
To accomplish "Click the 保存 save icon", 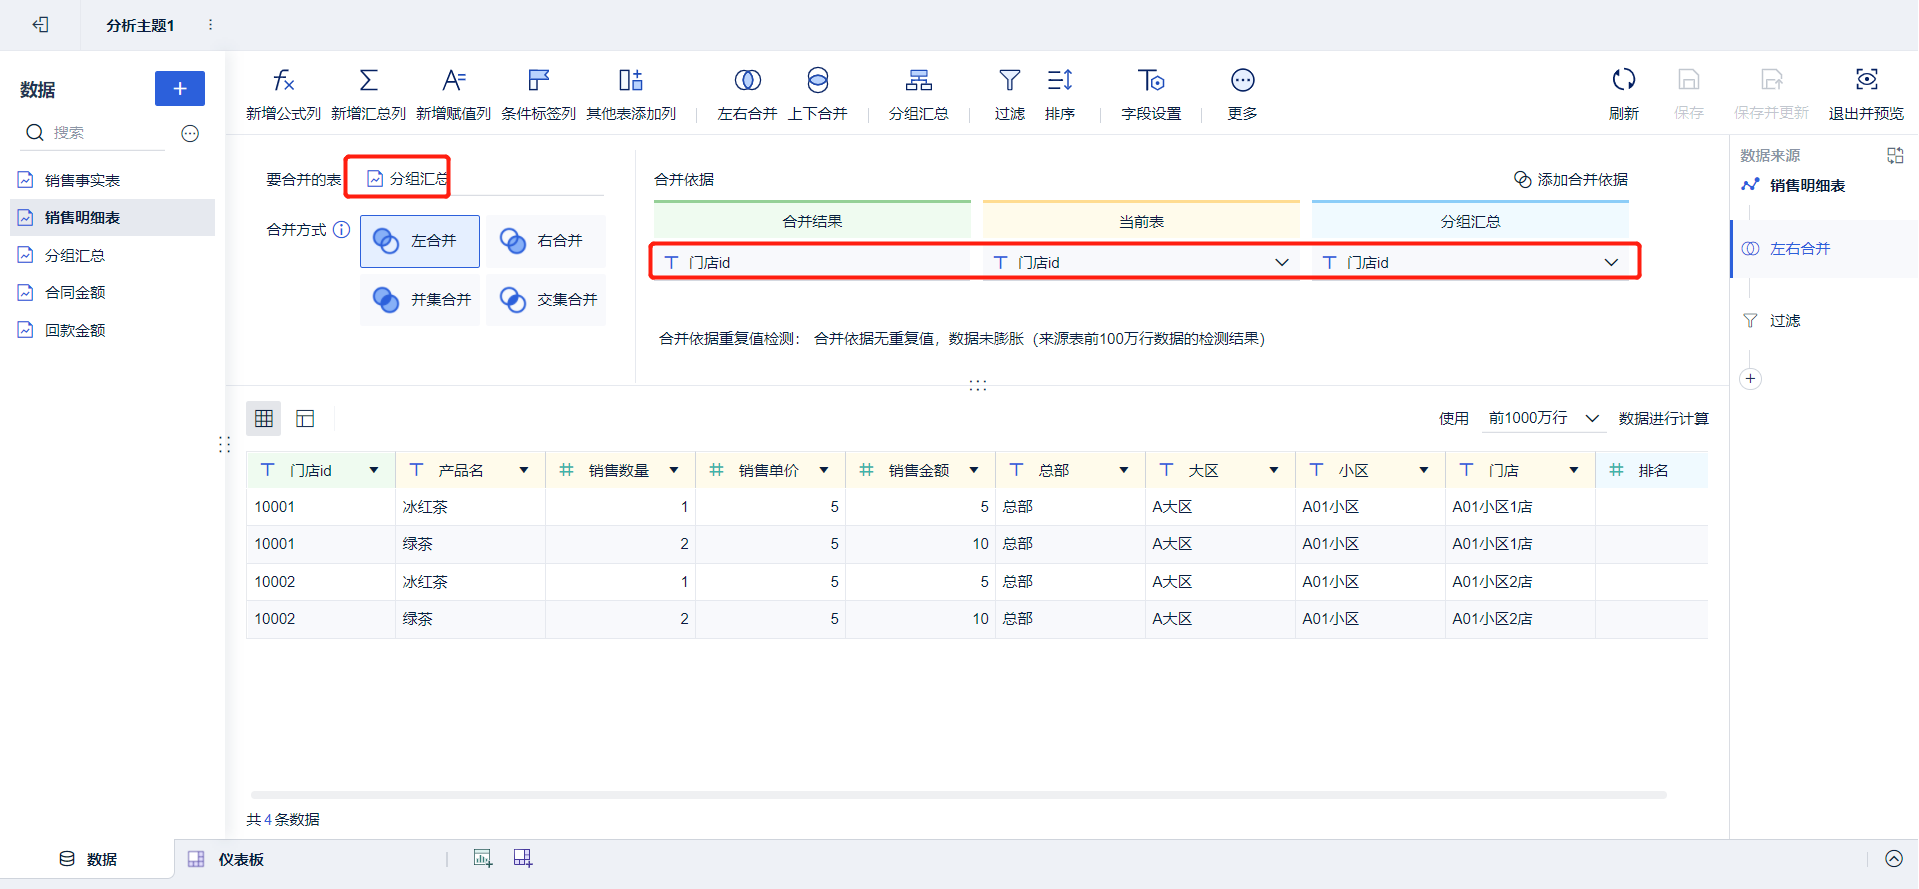I will click(x=1689, y=79).
